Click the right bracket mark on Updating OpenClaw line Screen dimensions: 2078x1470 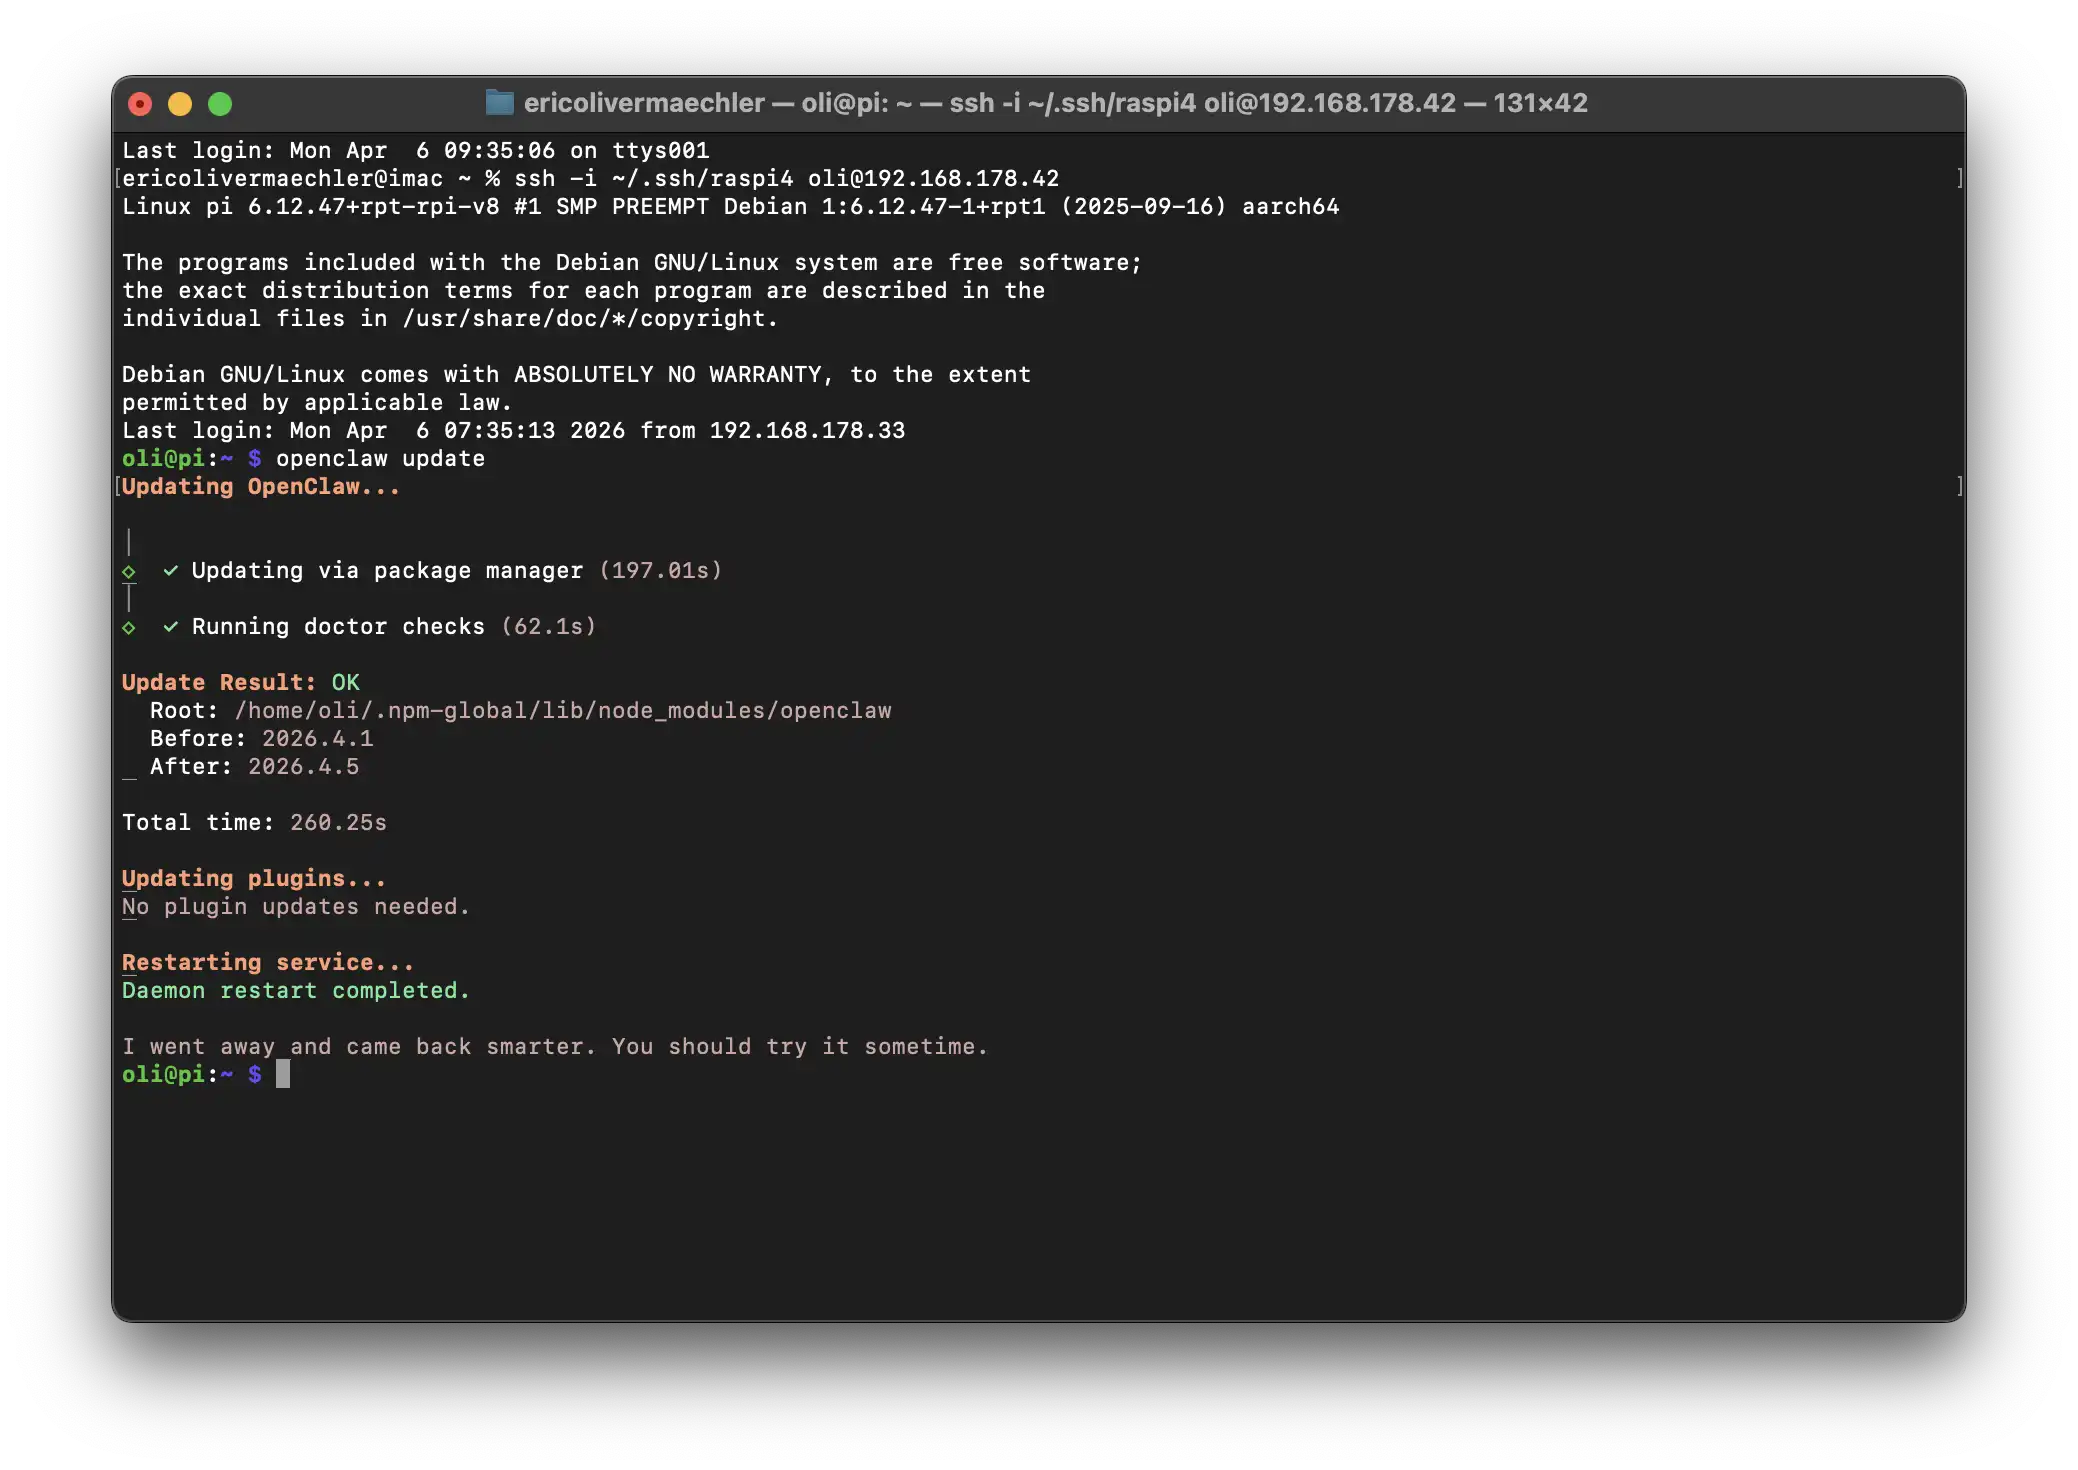1959,486
